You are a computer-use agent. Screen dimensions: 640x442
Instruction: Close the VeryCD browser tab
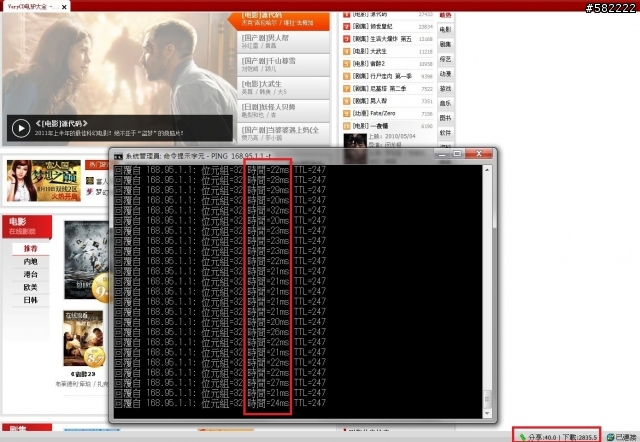coord(64,7)
